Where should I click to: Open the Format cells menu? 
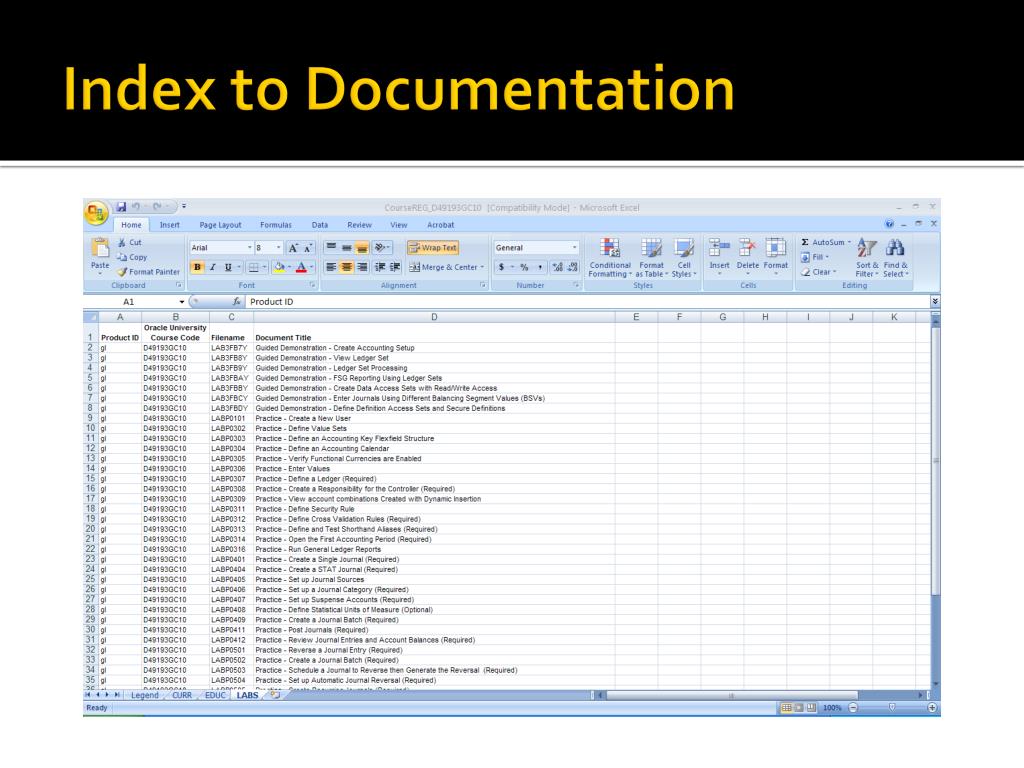point(776,257)
